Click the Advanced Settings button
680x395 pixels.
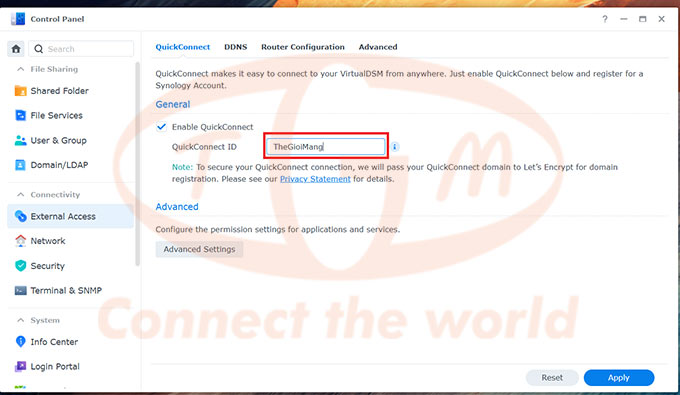click(199, 249)
